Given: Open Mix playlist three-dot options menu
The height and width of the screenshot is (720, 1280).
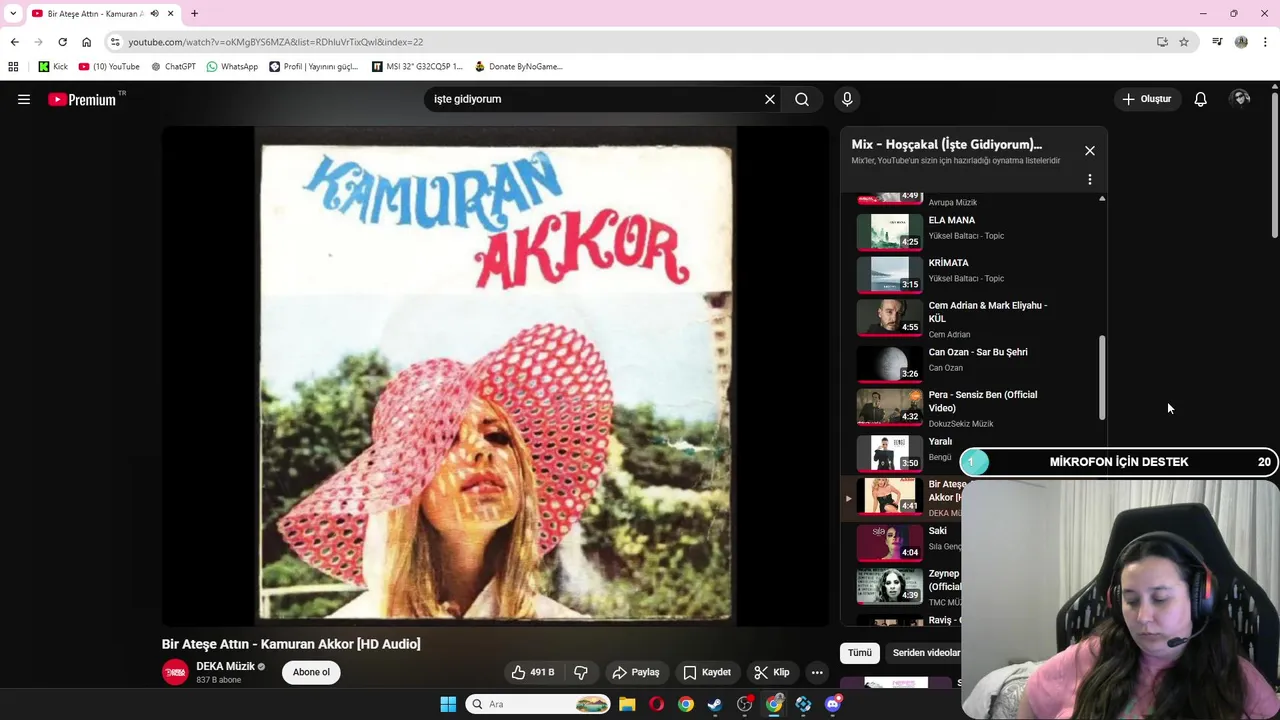Looking at the screenshot, I should tap(1090, 180).
